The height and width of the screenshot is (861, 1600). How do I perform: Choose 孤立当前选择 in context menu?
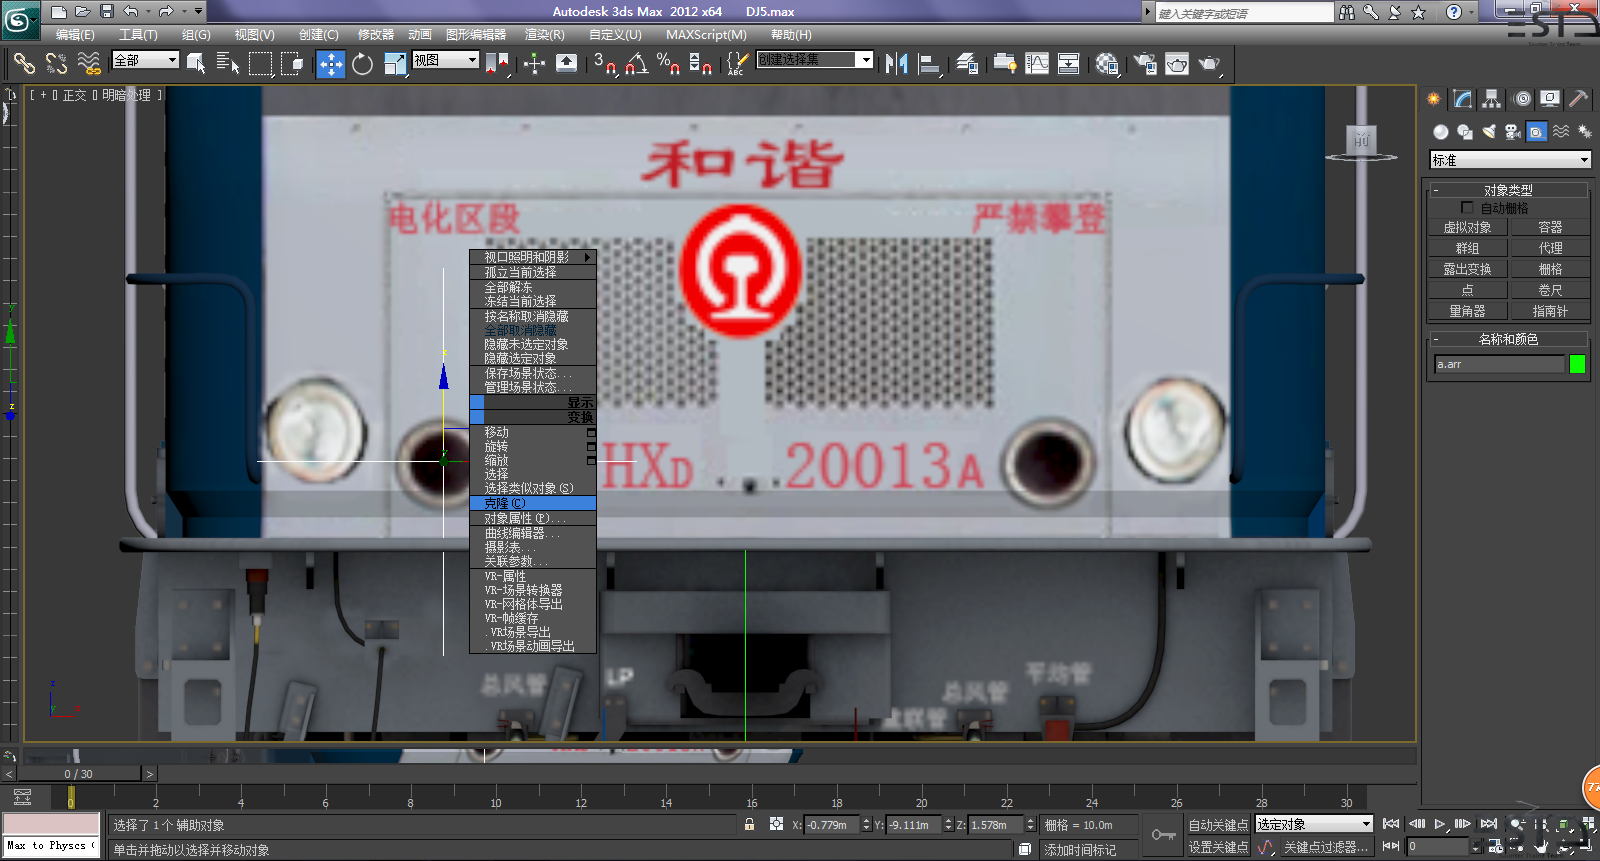(533, 272)
